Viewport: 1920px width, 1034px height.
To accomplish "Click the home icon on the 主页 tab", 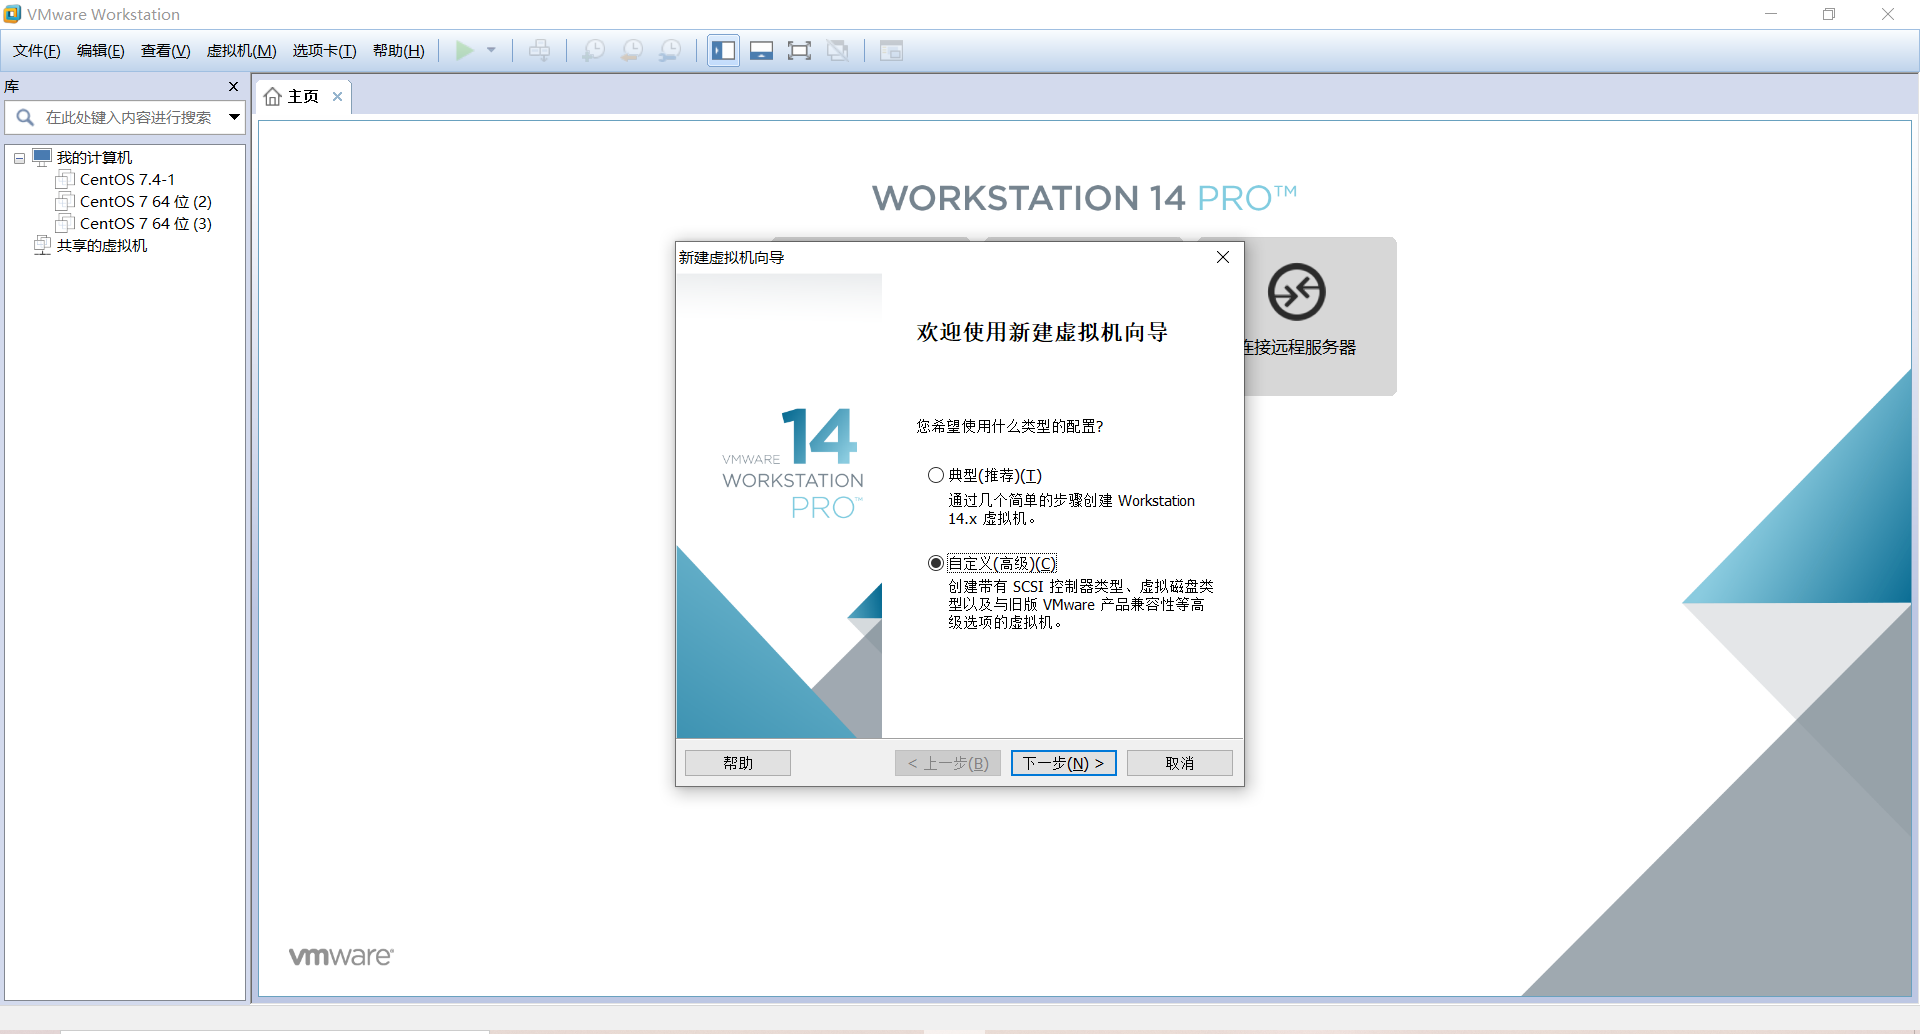I will pyautogui.click(x=272, y=97).
